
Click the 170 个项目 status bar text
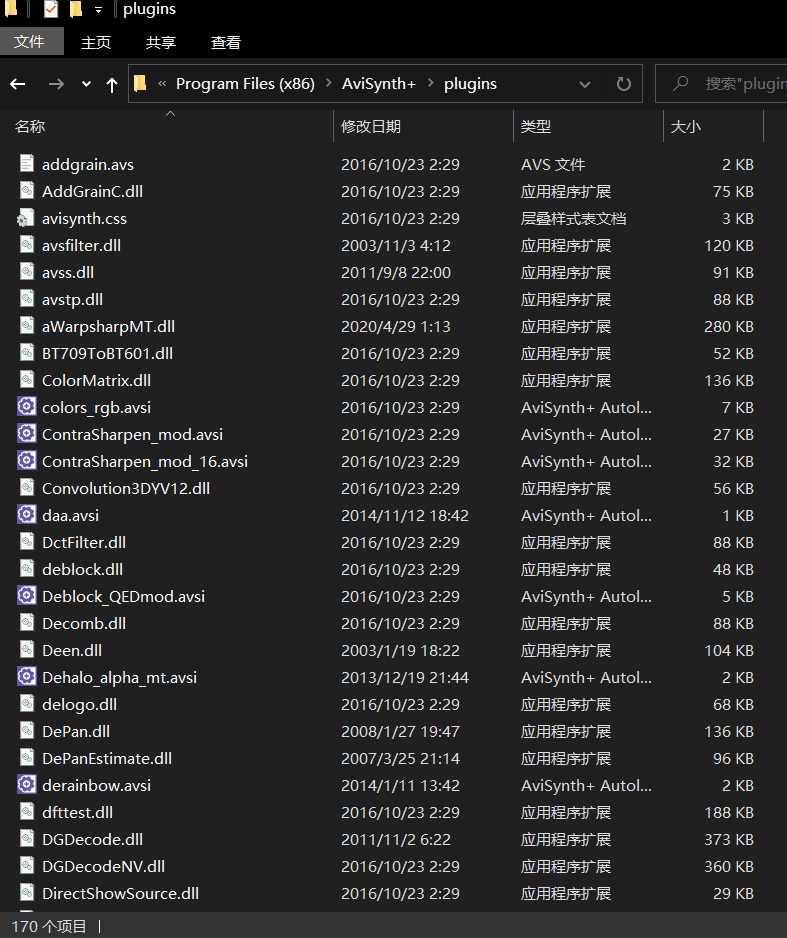(49, 926)
